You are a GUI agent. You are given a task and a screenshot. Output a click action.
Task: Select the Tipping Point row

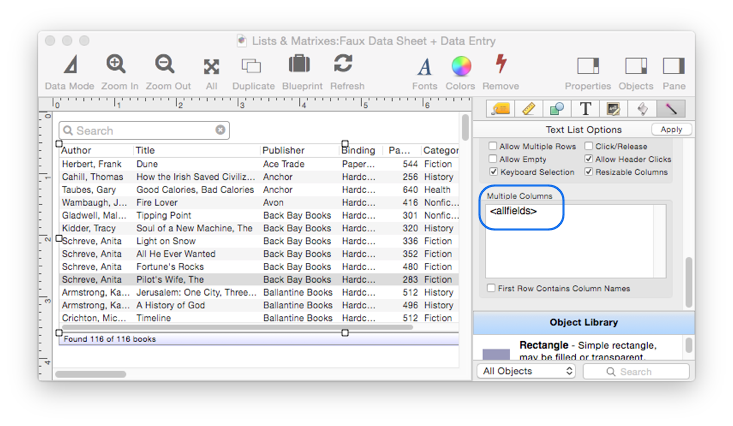259,216
